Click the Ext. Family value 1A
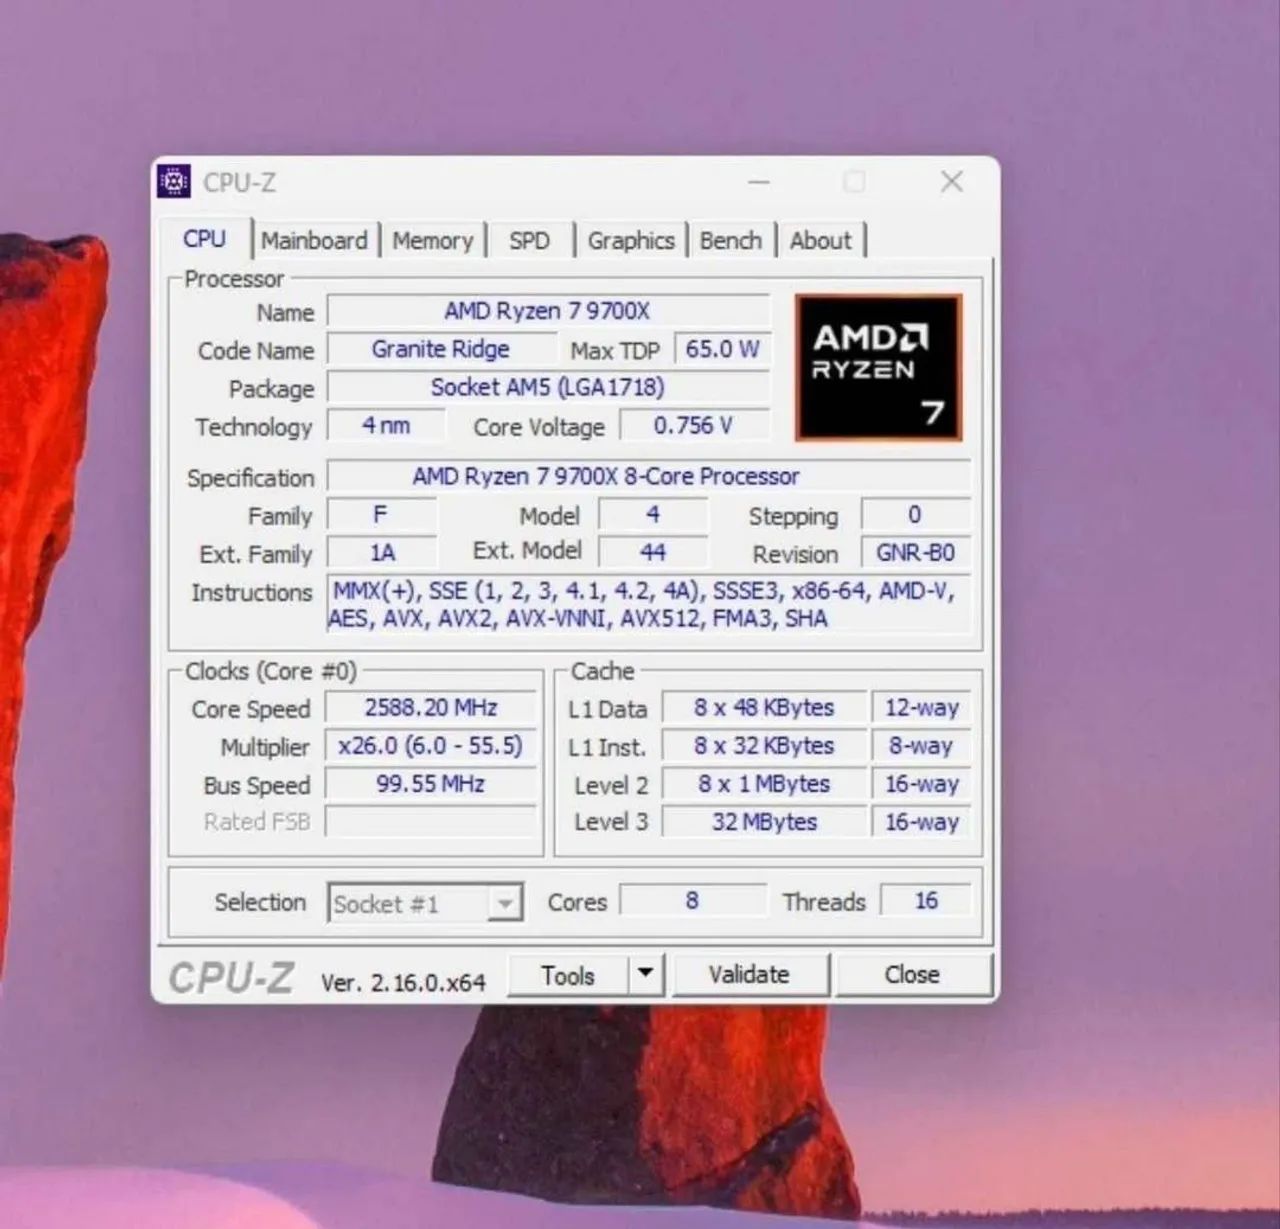 [381, 553]
